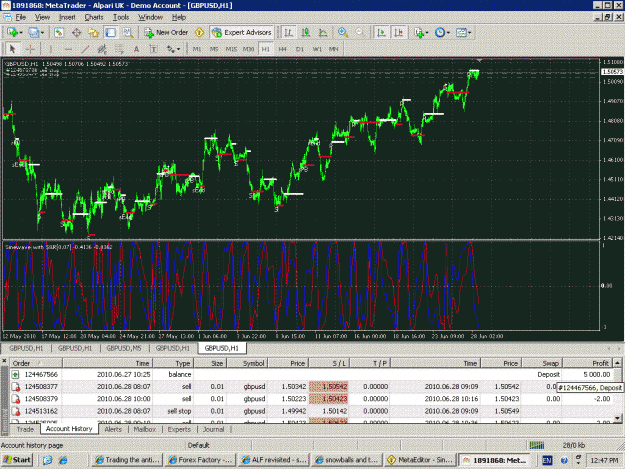Click the Arrows drawing tool icon
Image resolution: width=625 pixels, height=469 pixels.
(171, 49)
